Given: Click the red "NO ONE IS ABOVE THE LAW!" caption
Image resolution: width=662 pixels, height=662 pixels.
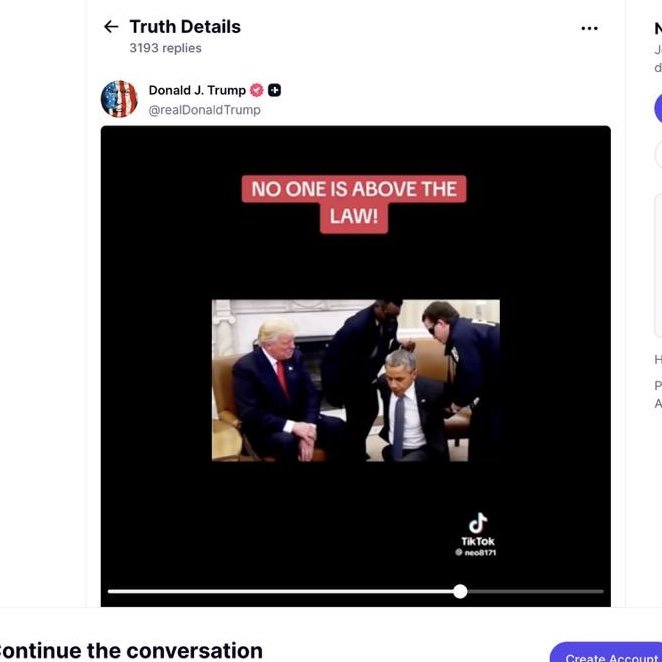Looking at the screenshot, I should click(x=354, y=203).
